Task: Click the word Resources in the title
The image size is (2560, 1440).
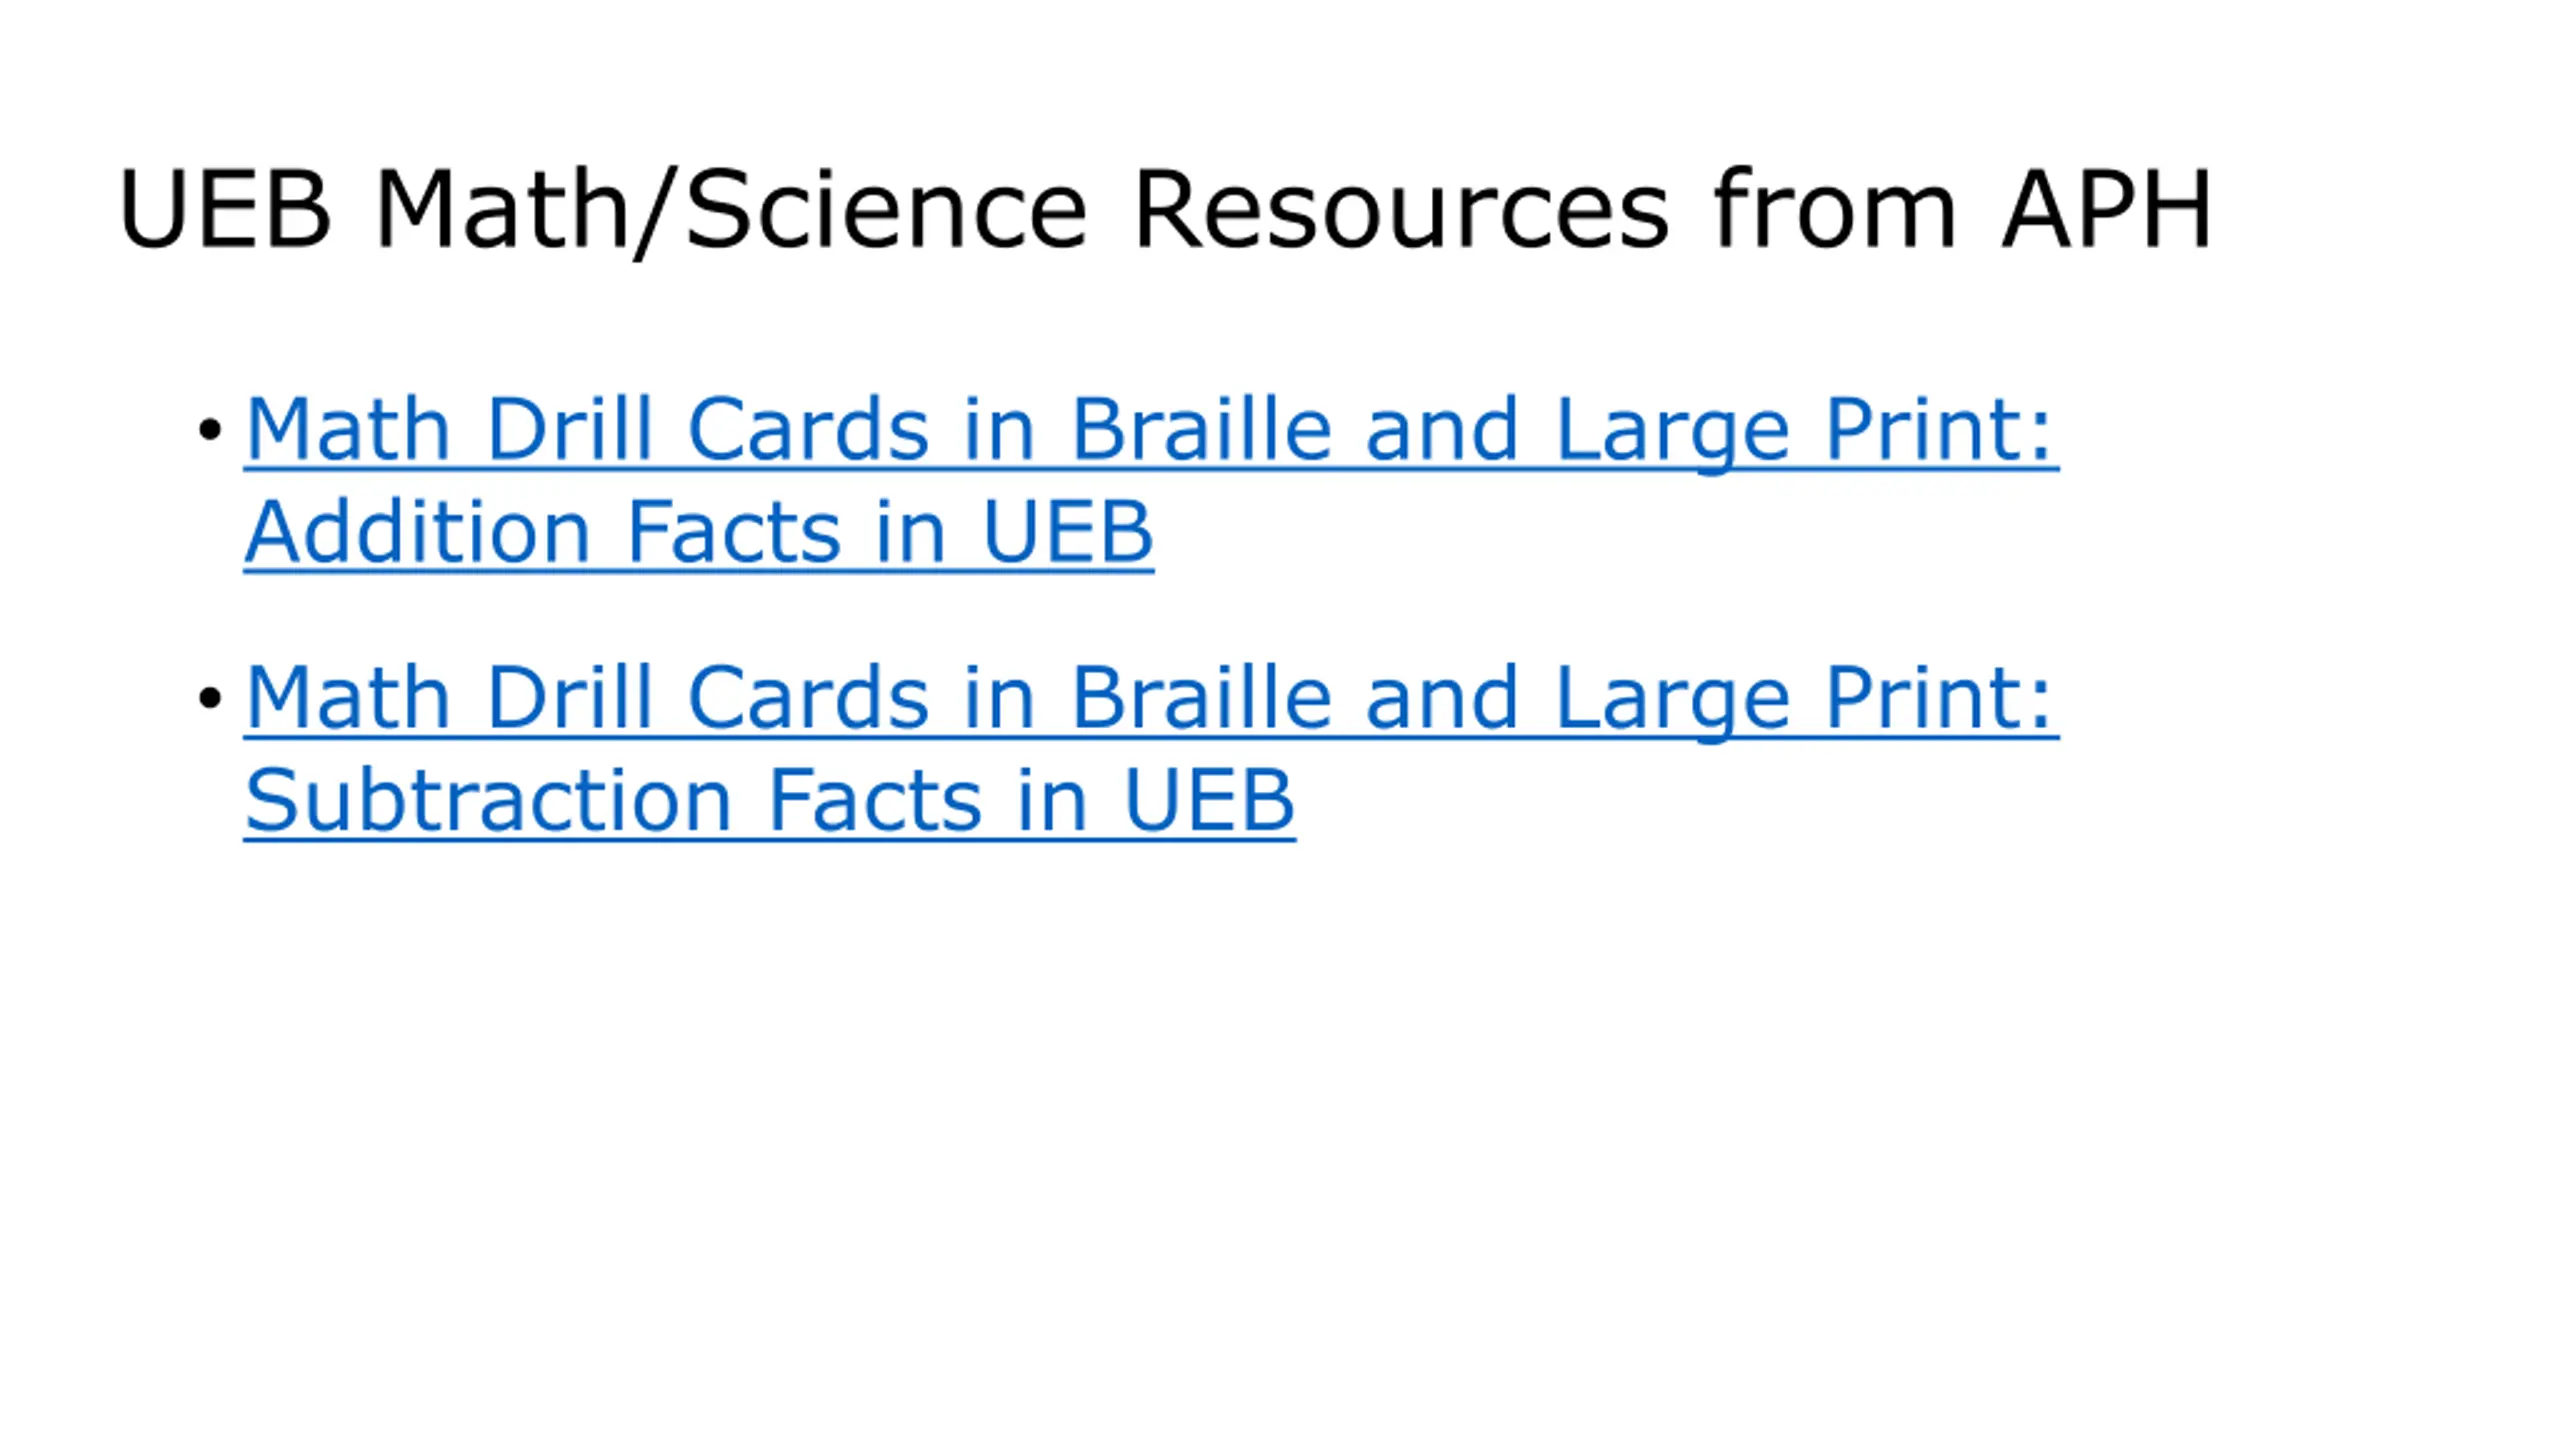Action: (1400, 209)
